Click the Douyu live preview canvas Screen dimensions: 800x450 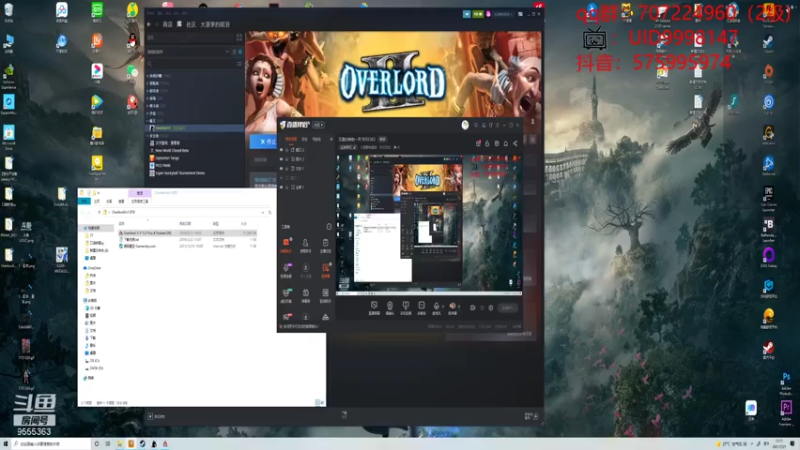[x=429, y=224]
